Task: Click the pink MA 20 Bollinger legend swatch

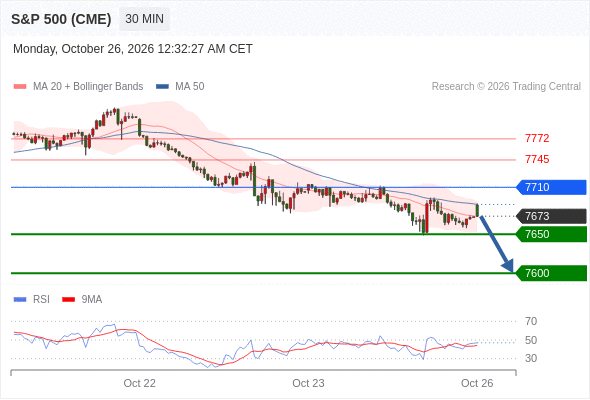Action: (x=20, y=87)
